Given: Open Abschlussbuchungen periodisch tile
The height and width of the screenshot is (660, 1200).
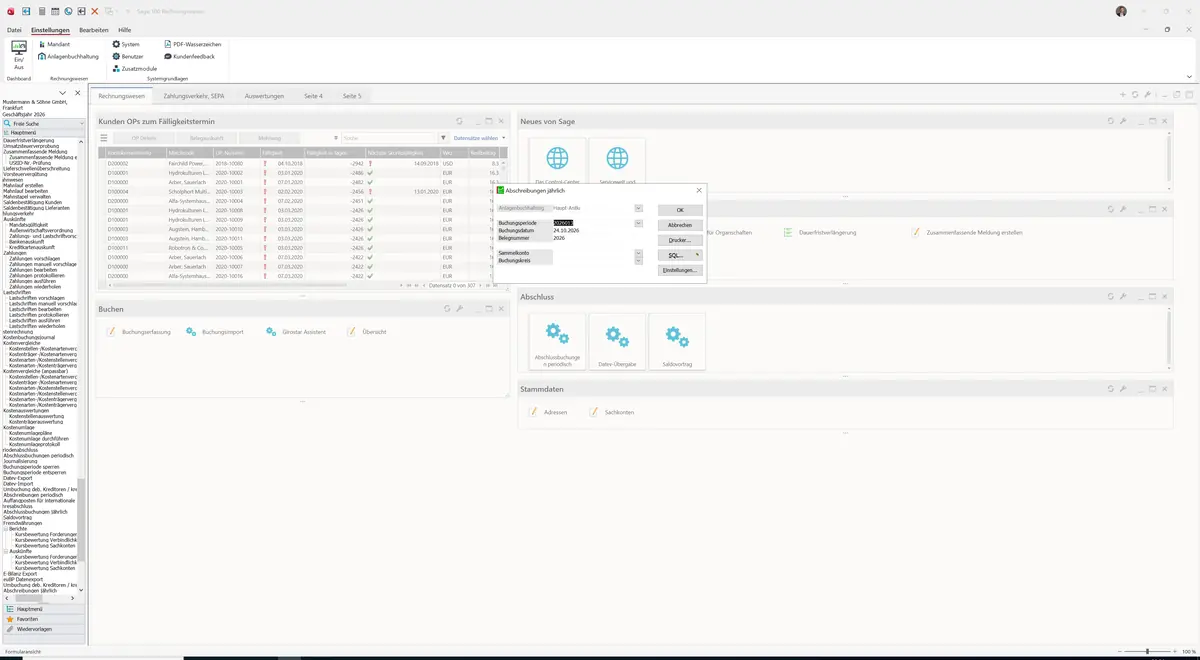Looking at the screenshot, I should [x=557, y=342].
